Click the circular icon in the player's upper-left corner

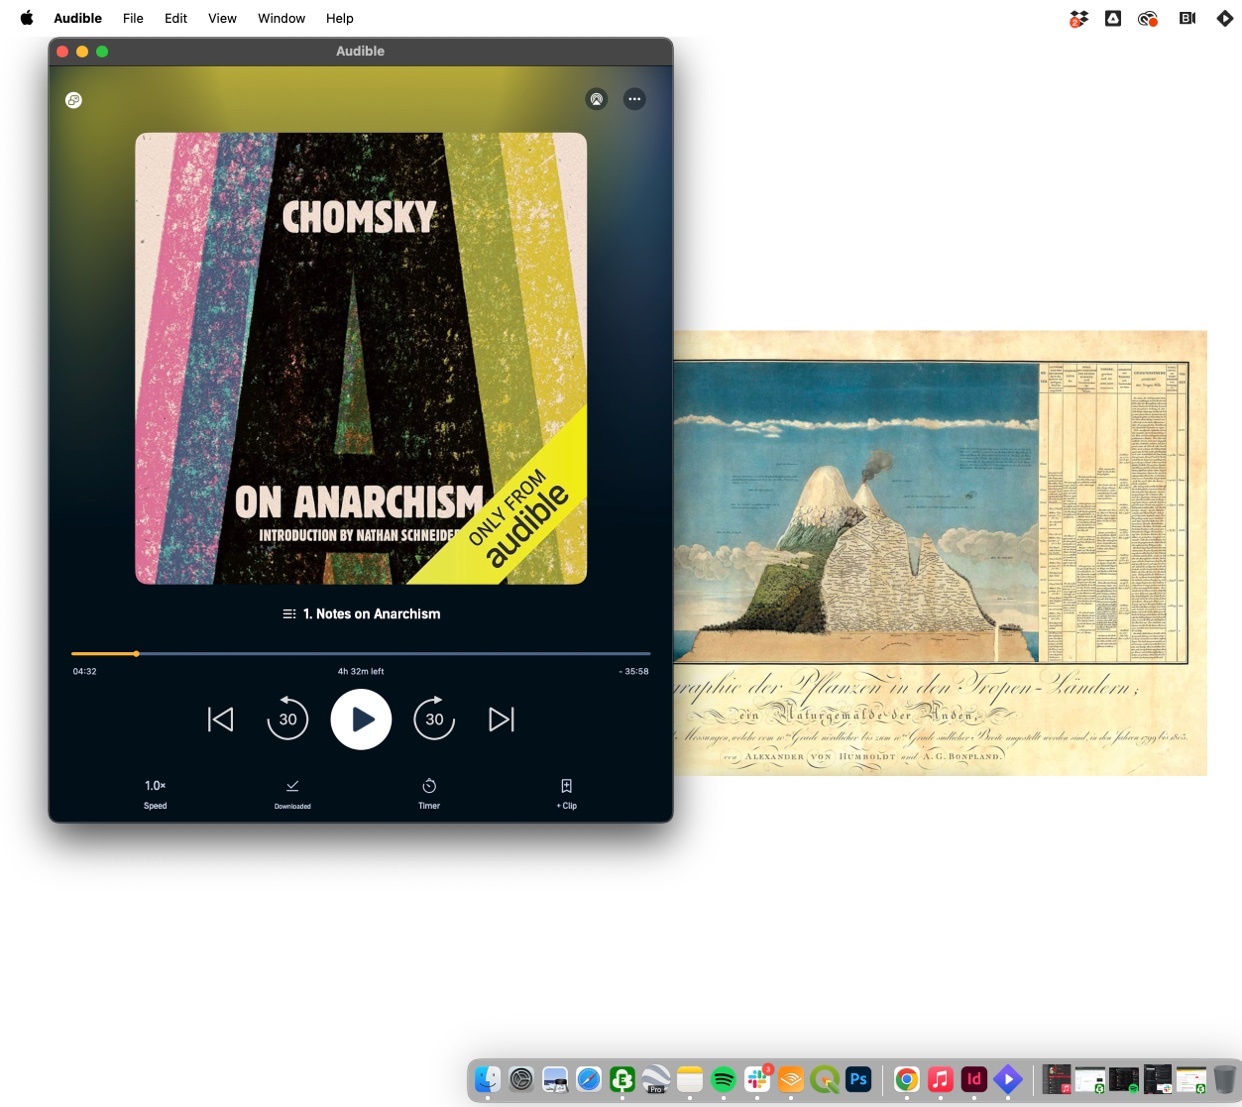(x=74, y=100)
